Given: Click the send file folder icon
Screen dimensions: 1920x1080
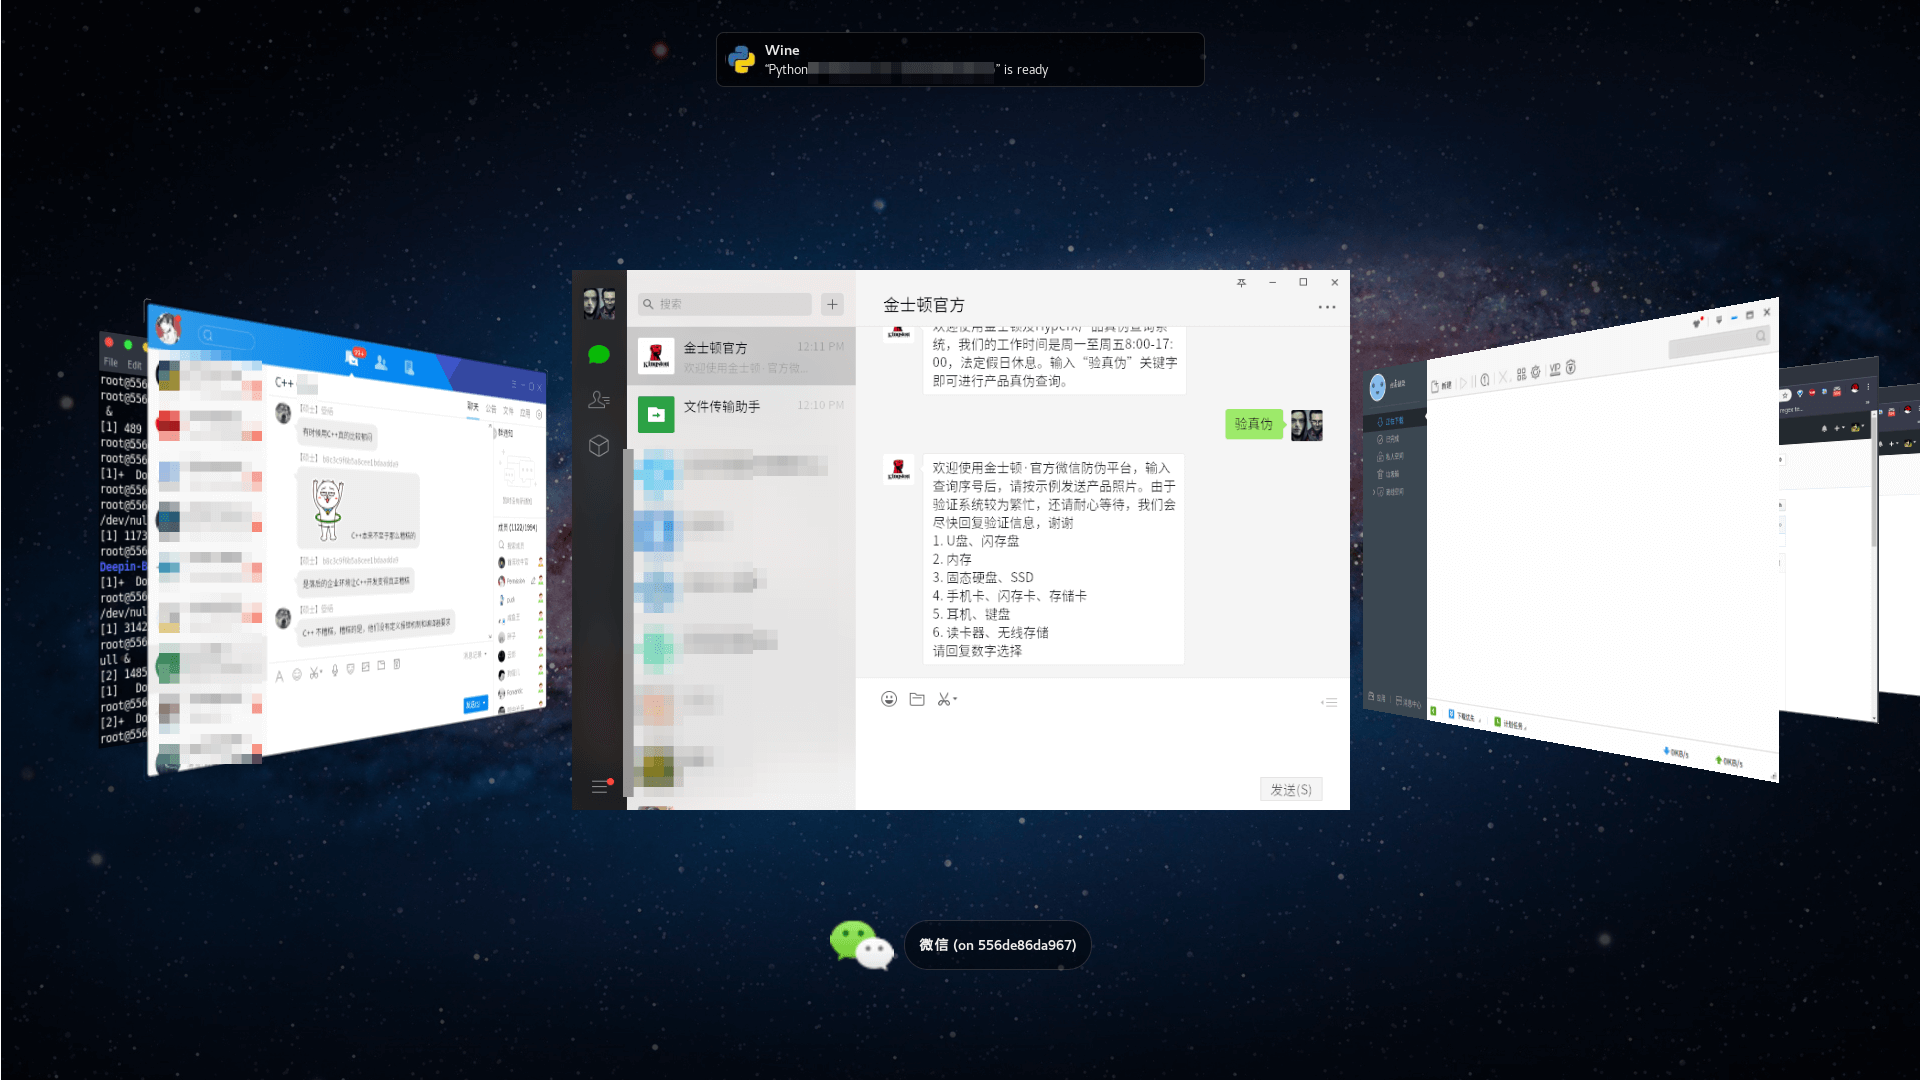Looking at the screenshot, I should (917, 699).
